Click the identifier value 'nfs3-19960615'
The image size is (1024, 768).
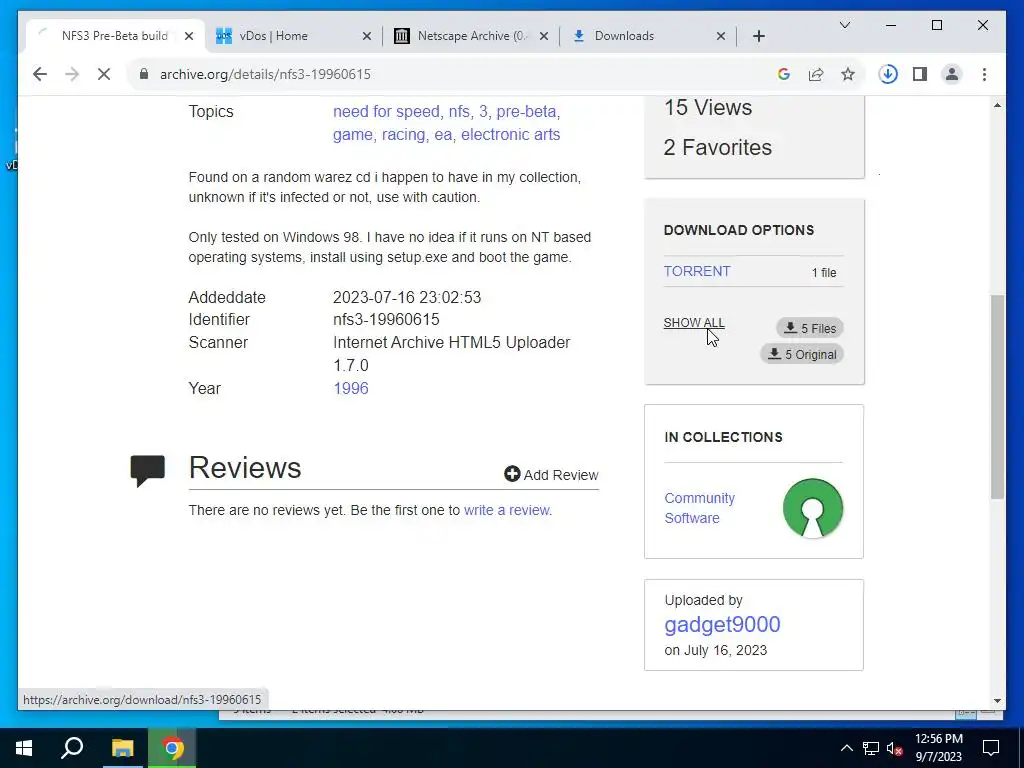pos(386,320)
